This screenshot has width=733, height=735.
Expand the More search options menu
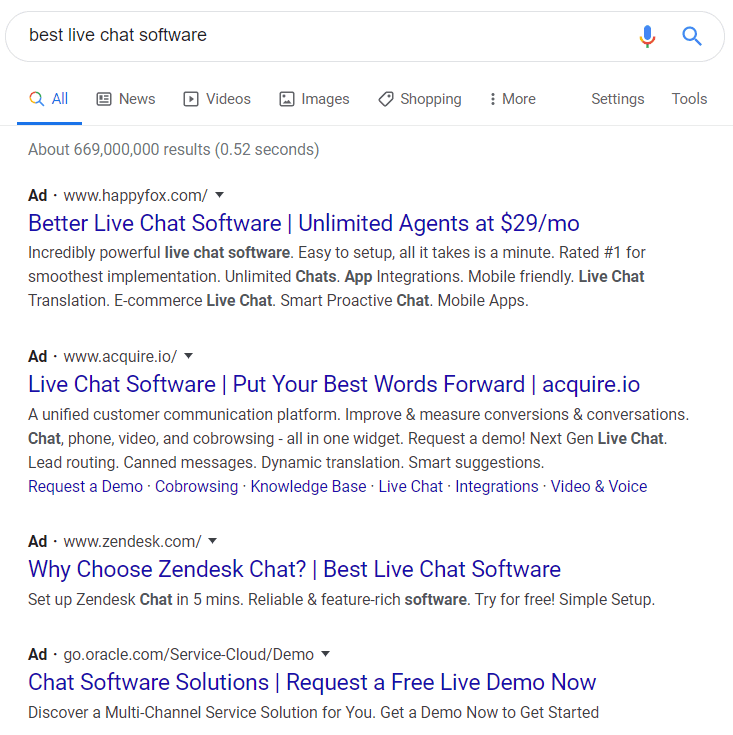coord(512,99)
